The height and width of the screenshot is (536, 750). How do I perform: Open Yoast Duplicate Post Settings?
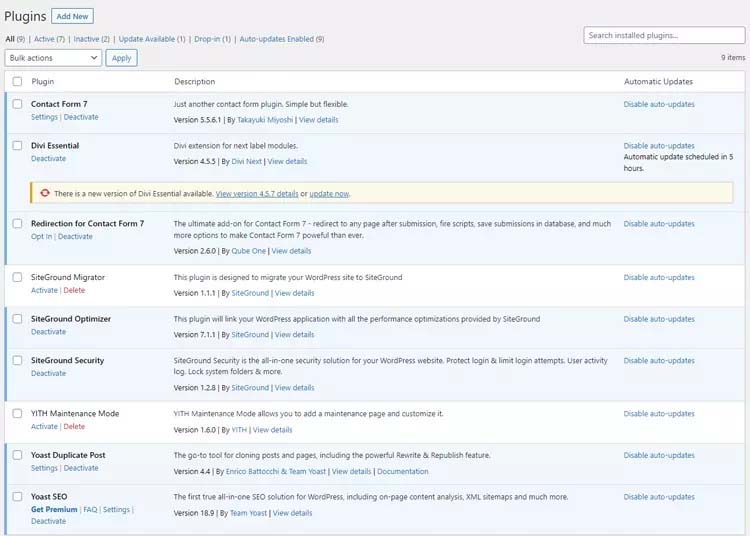(44, 468)
